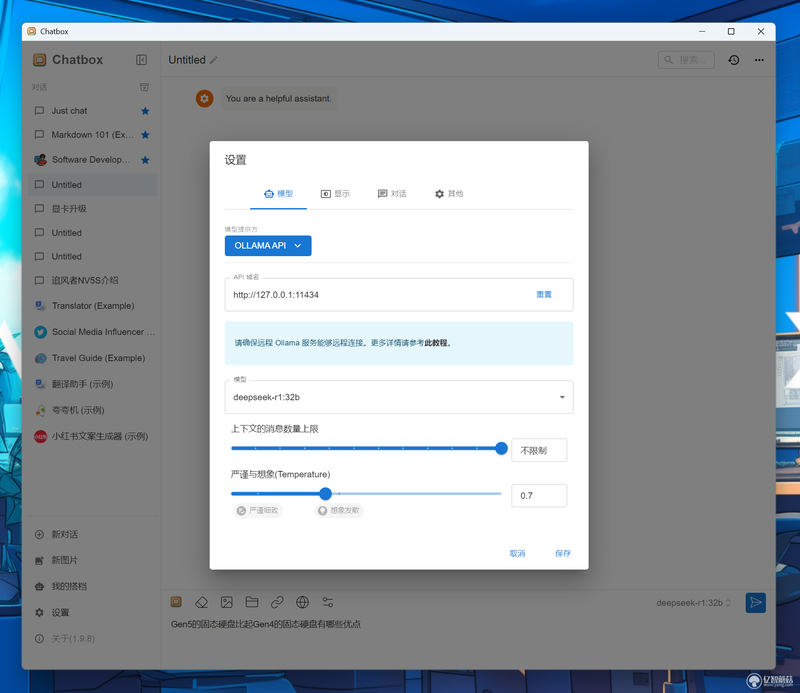Switch to the 模型 tab
This screenshot has width=800, height=693.
pyautogui.click(x=279, y=194)
